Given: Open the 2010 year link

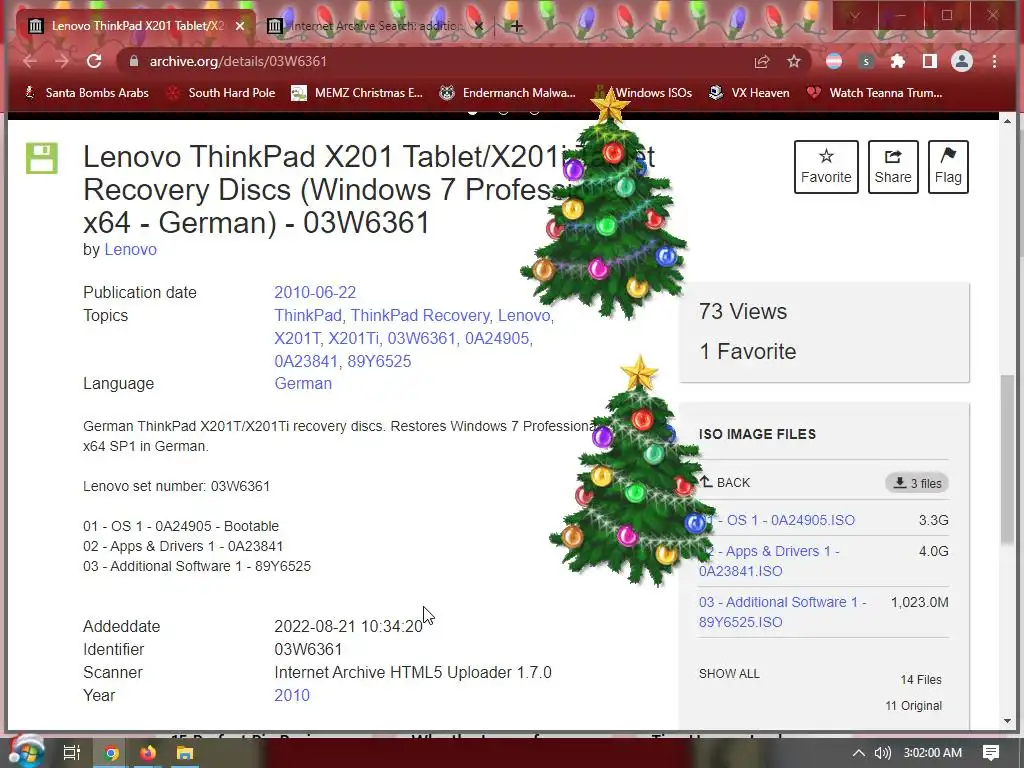Looking at the screenshot, I should pos(292,695).
